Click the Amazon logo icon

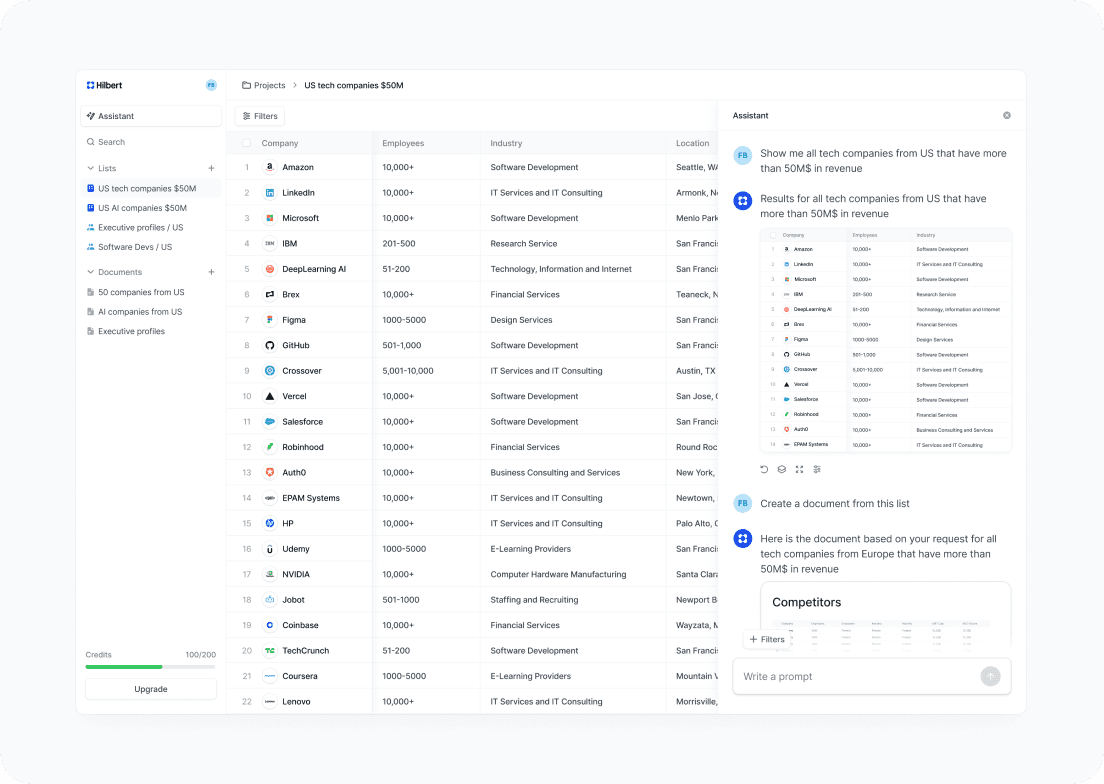[x=270, y=167]
